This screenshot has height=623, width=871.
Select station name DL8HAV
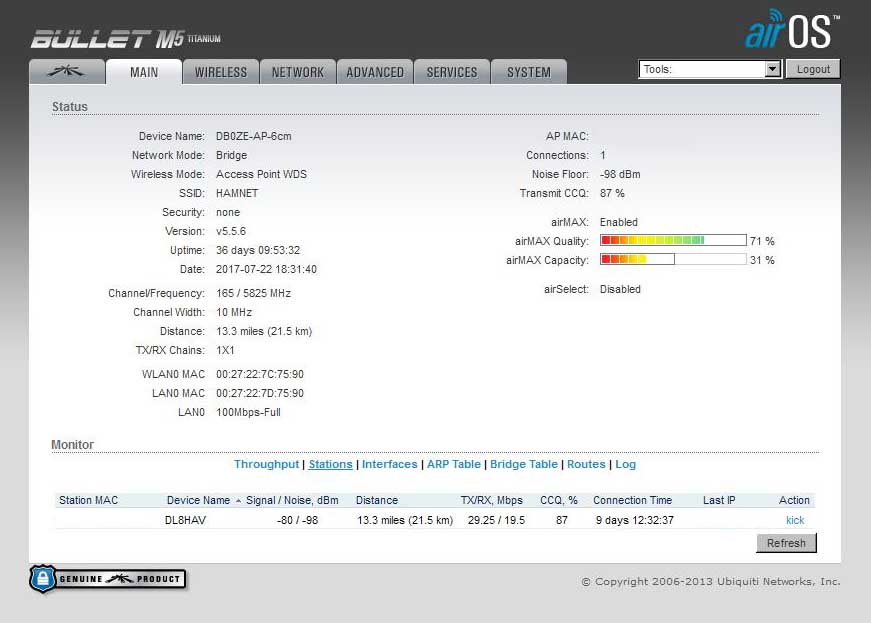[186, 520]
